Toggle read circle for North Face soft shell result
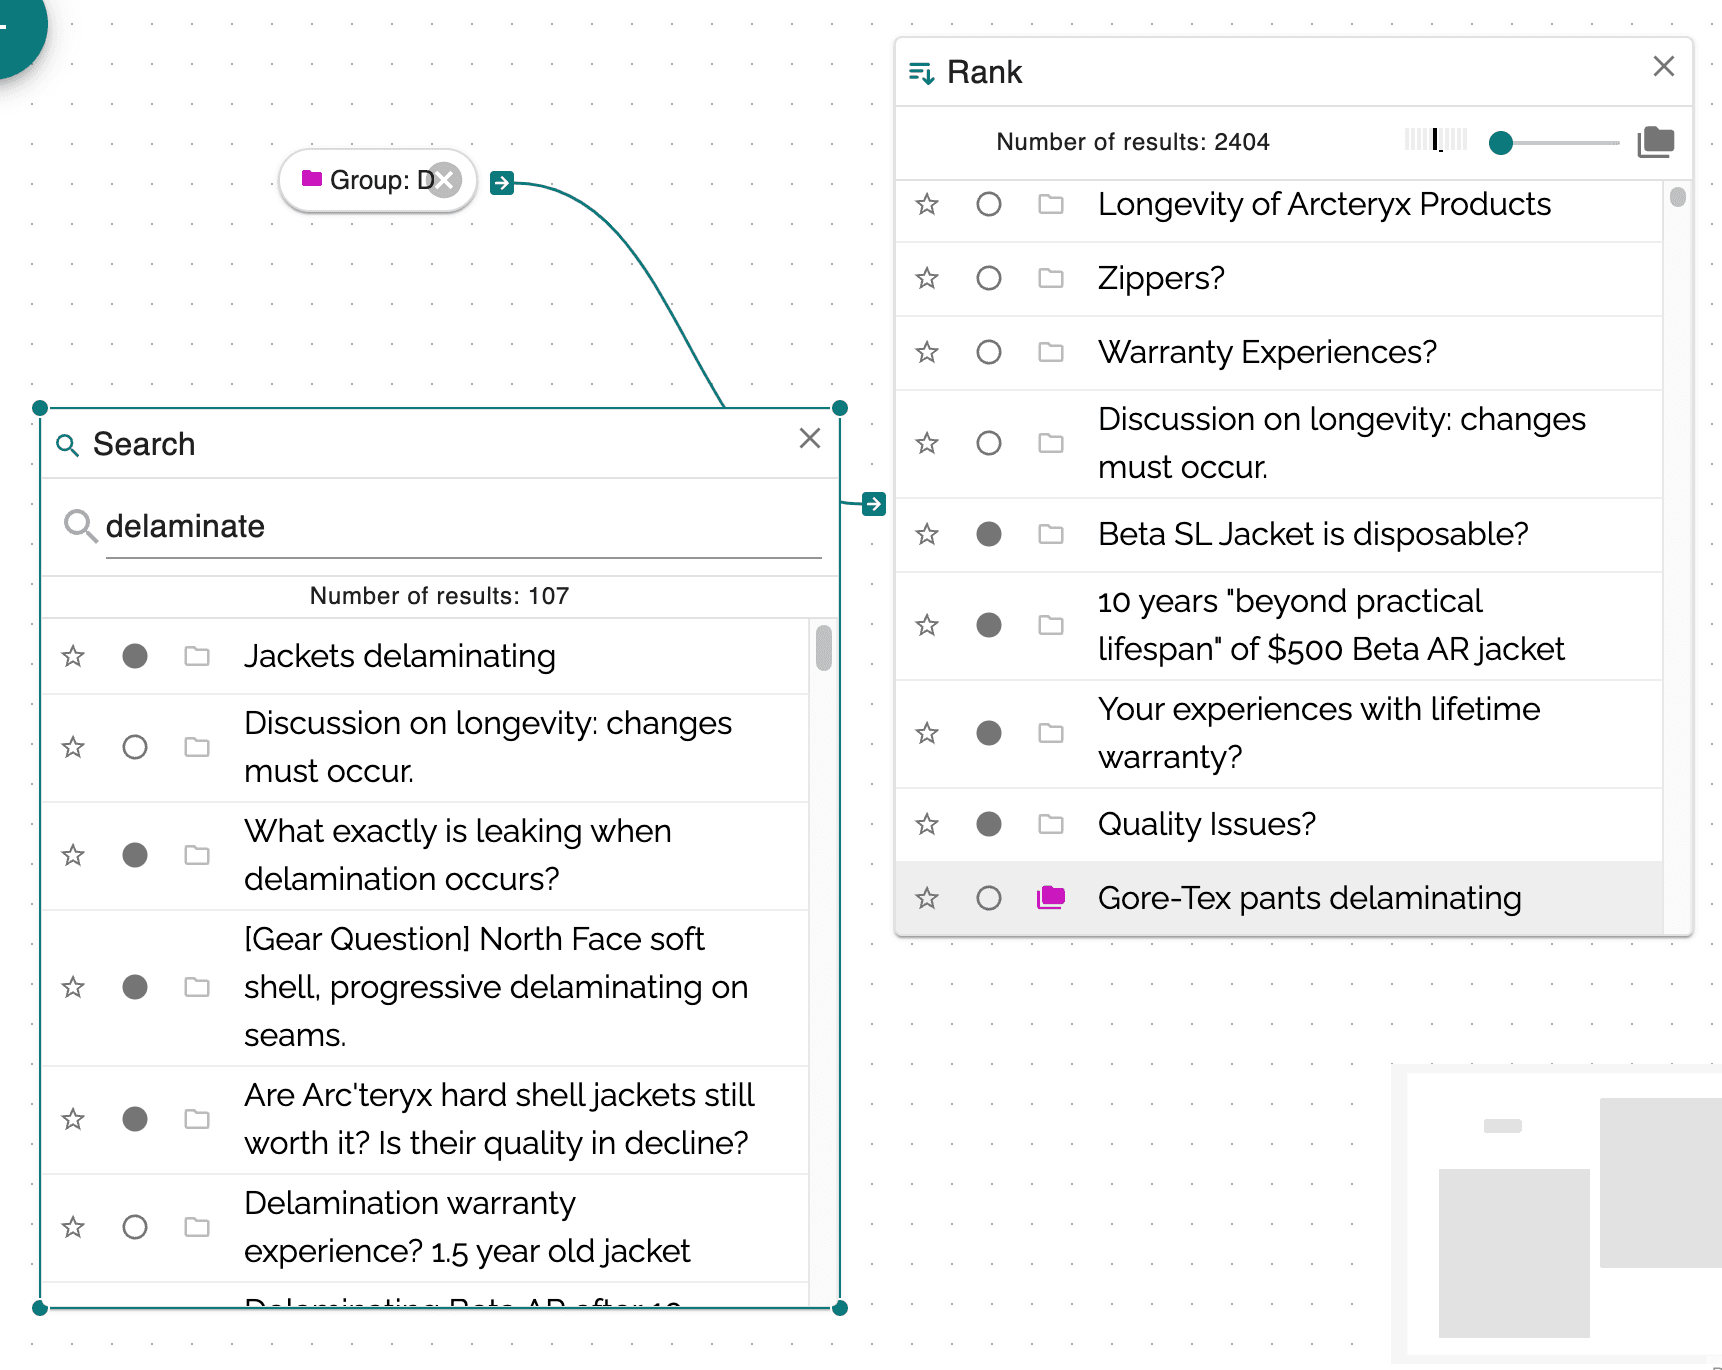 click(x=135, y=988)
